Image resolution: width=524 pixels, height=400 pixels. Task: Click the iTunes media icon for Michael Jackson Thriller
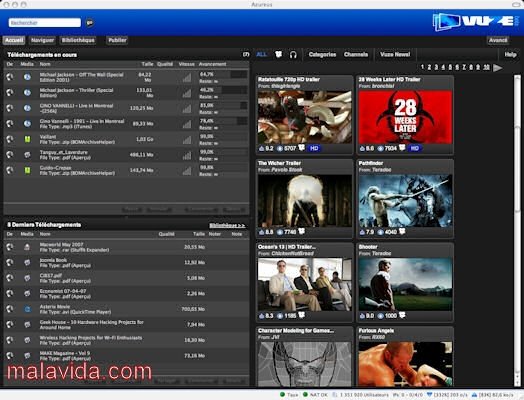(27, 93)
